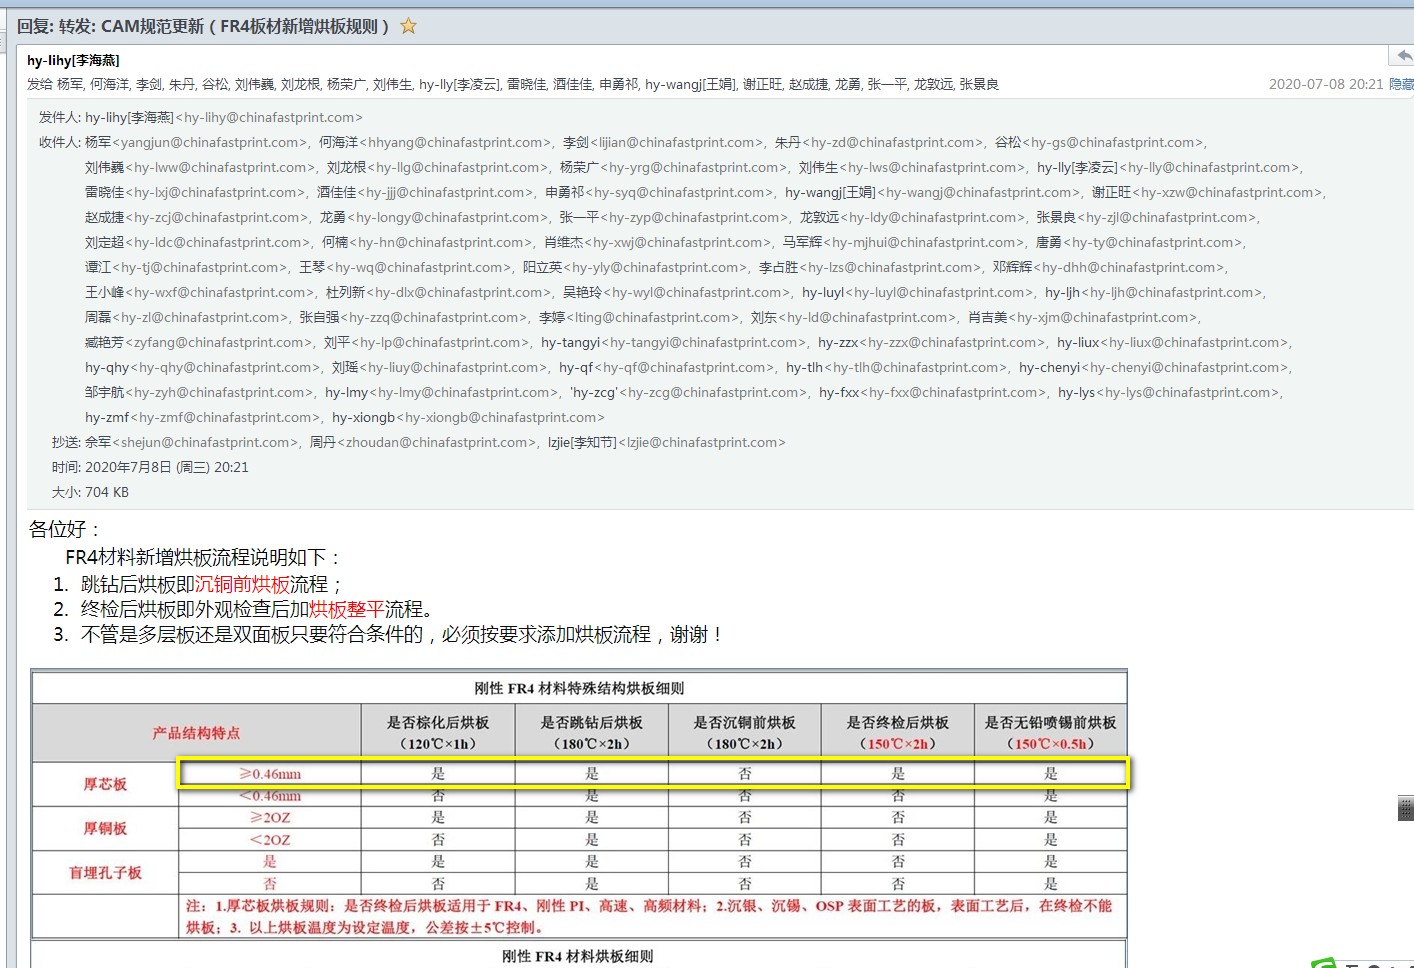1414x968 pixels.
Task: Click the 盲埋孔子板 row label
Action: [105, 873]
